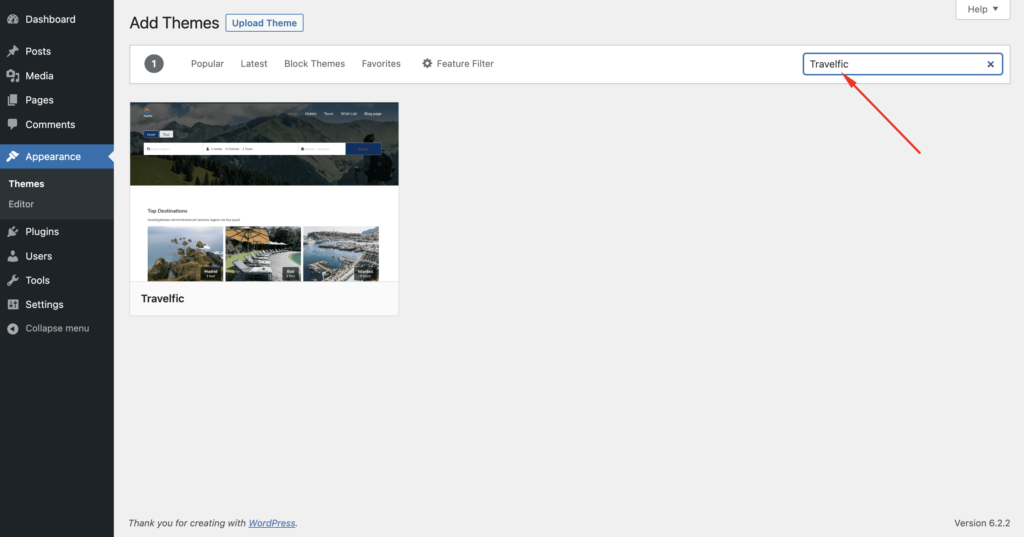This screenshot has height=537, width=1024.
Task: Switch to the Popular themes tab
Action: point(207,63)
